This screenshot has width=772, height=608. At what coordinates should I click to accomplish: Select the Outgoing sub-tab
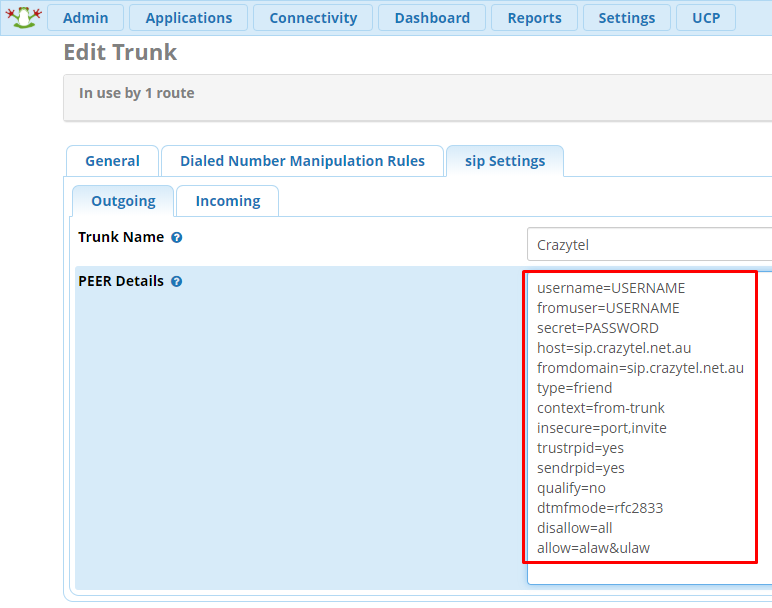click(x=123, y=201)
